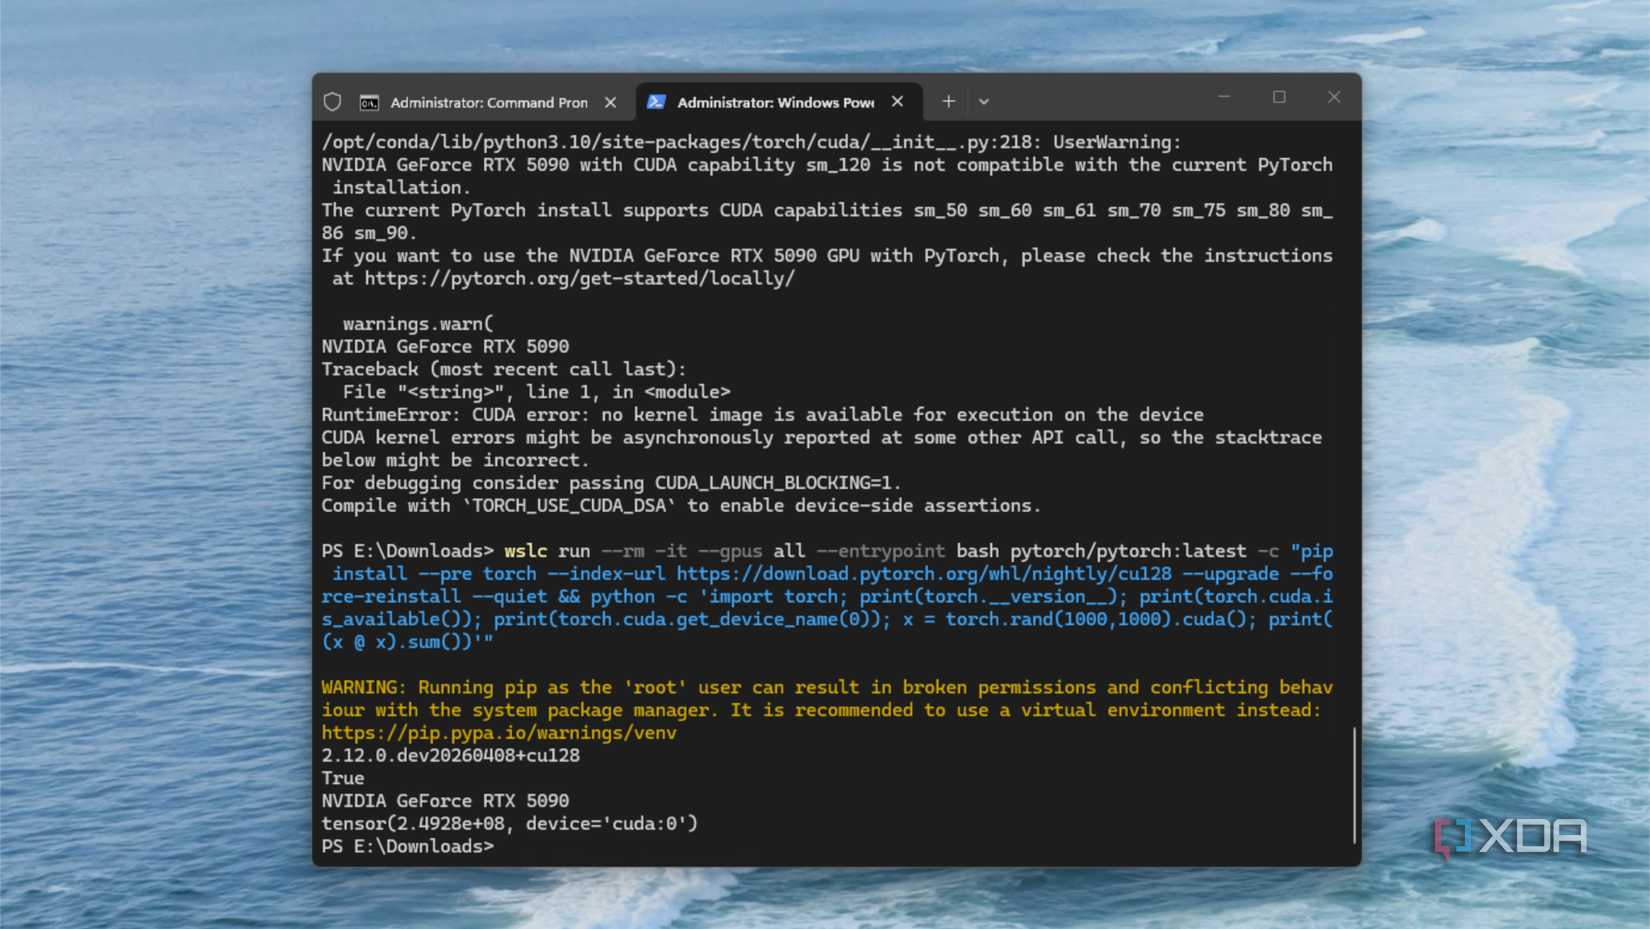Click the PowerShell tab icon
This screenshot has width=1650, height=929.
[656, 102]
